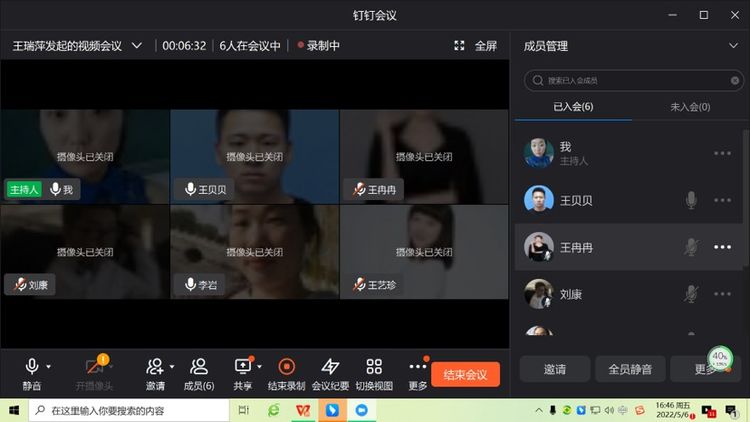Screen dimensions: 750x422
Task: Expand the 王瑞萍发起的视频会议 title dropdown
Action: 137,46
